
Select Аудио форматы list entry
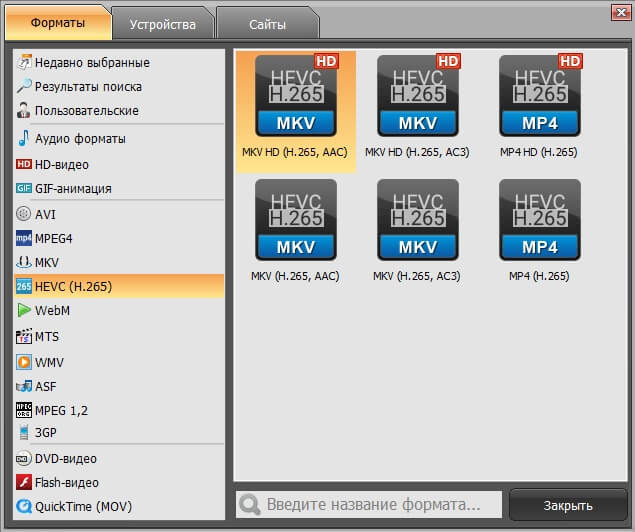[119, 138]
